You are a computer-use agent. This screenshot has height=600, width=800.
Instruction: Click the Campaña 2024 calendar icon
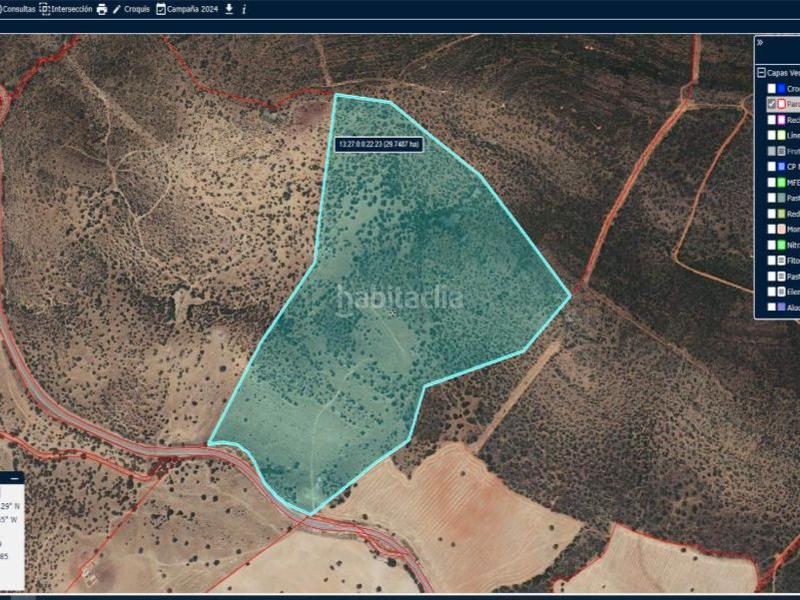coord(160,9)
